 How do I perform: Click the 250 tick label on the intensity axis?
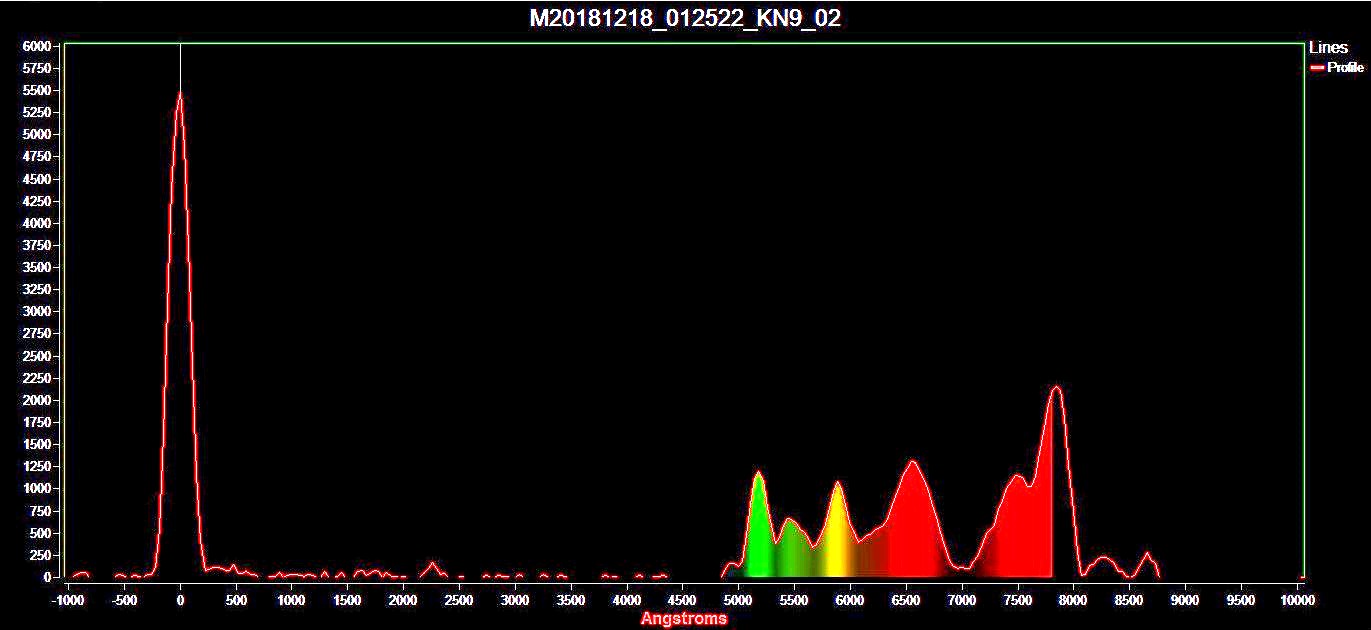tap(40, 555)
